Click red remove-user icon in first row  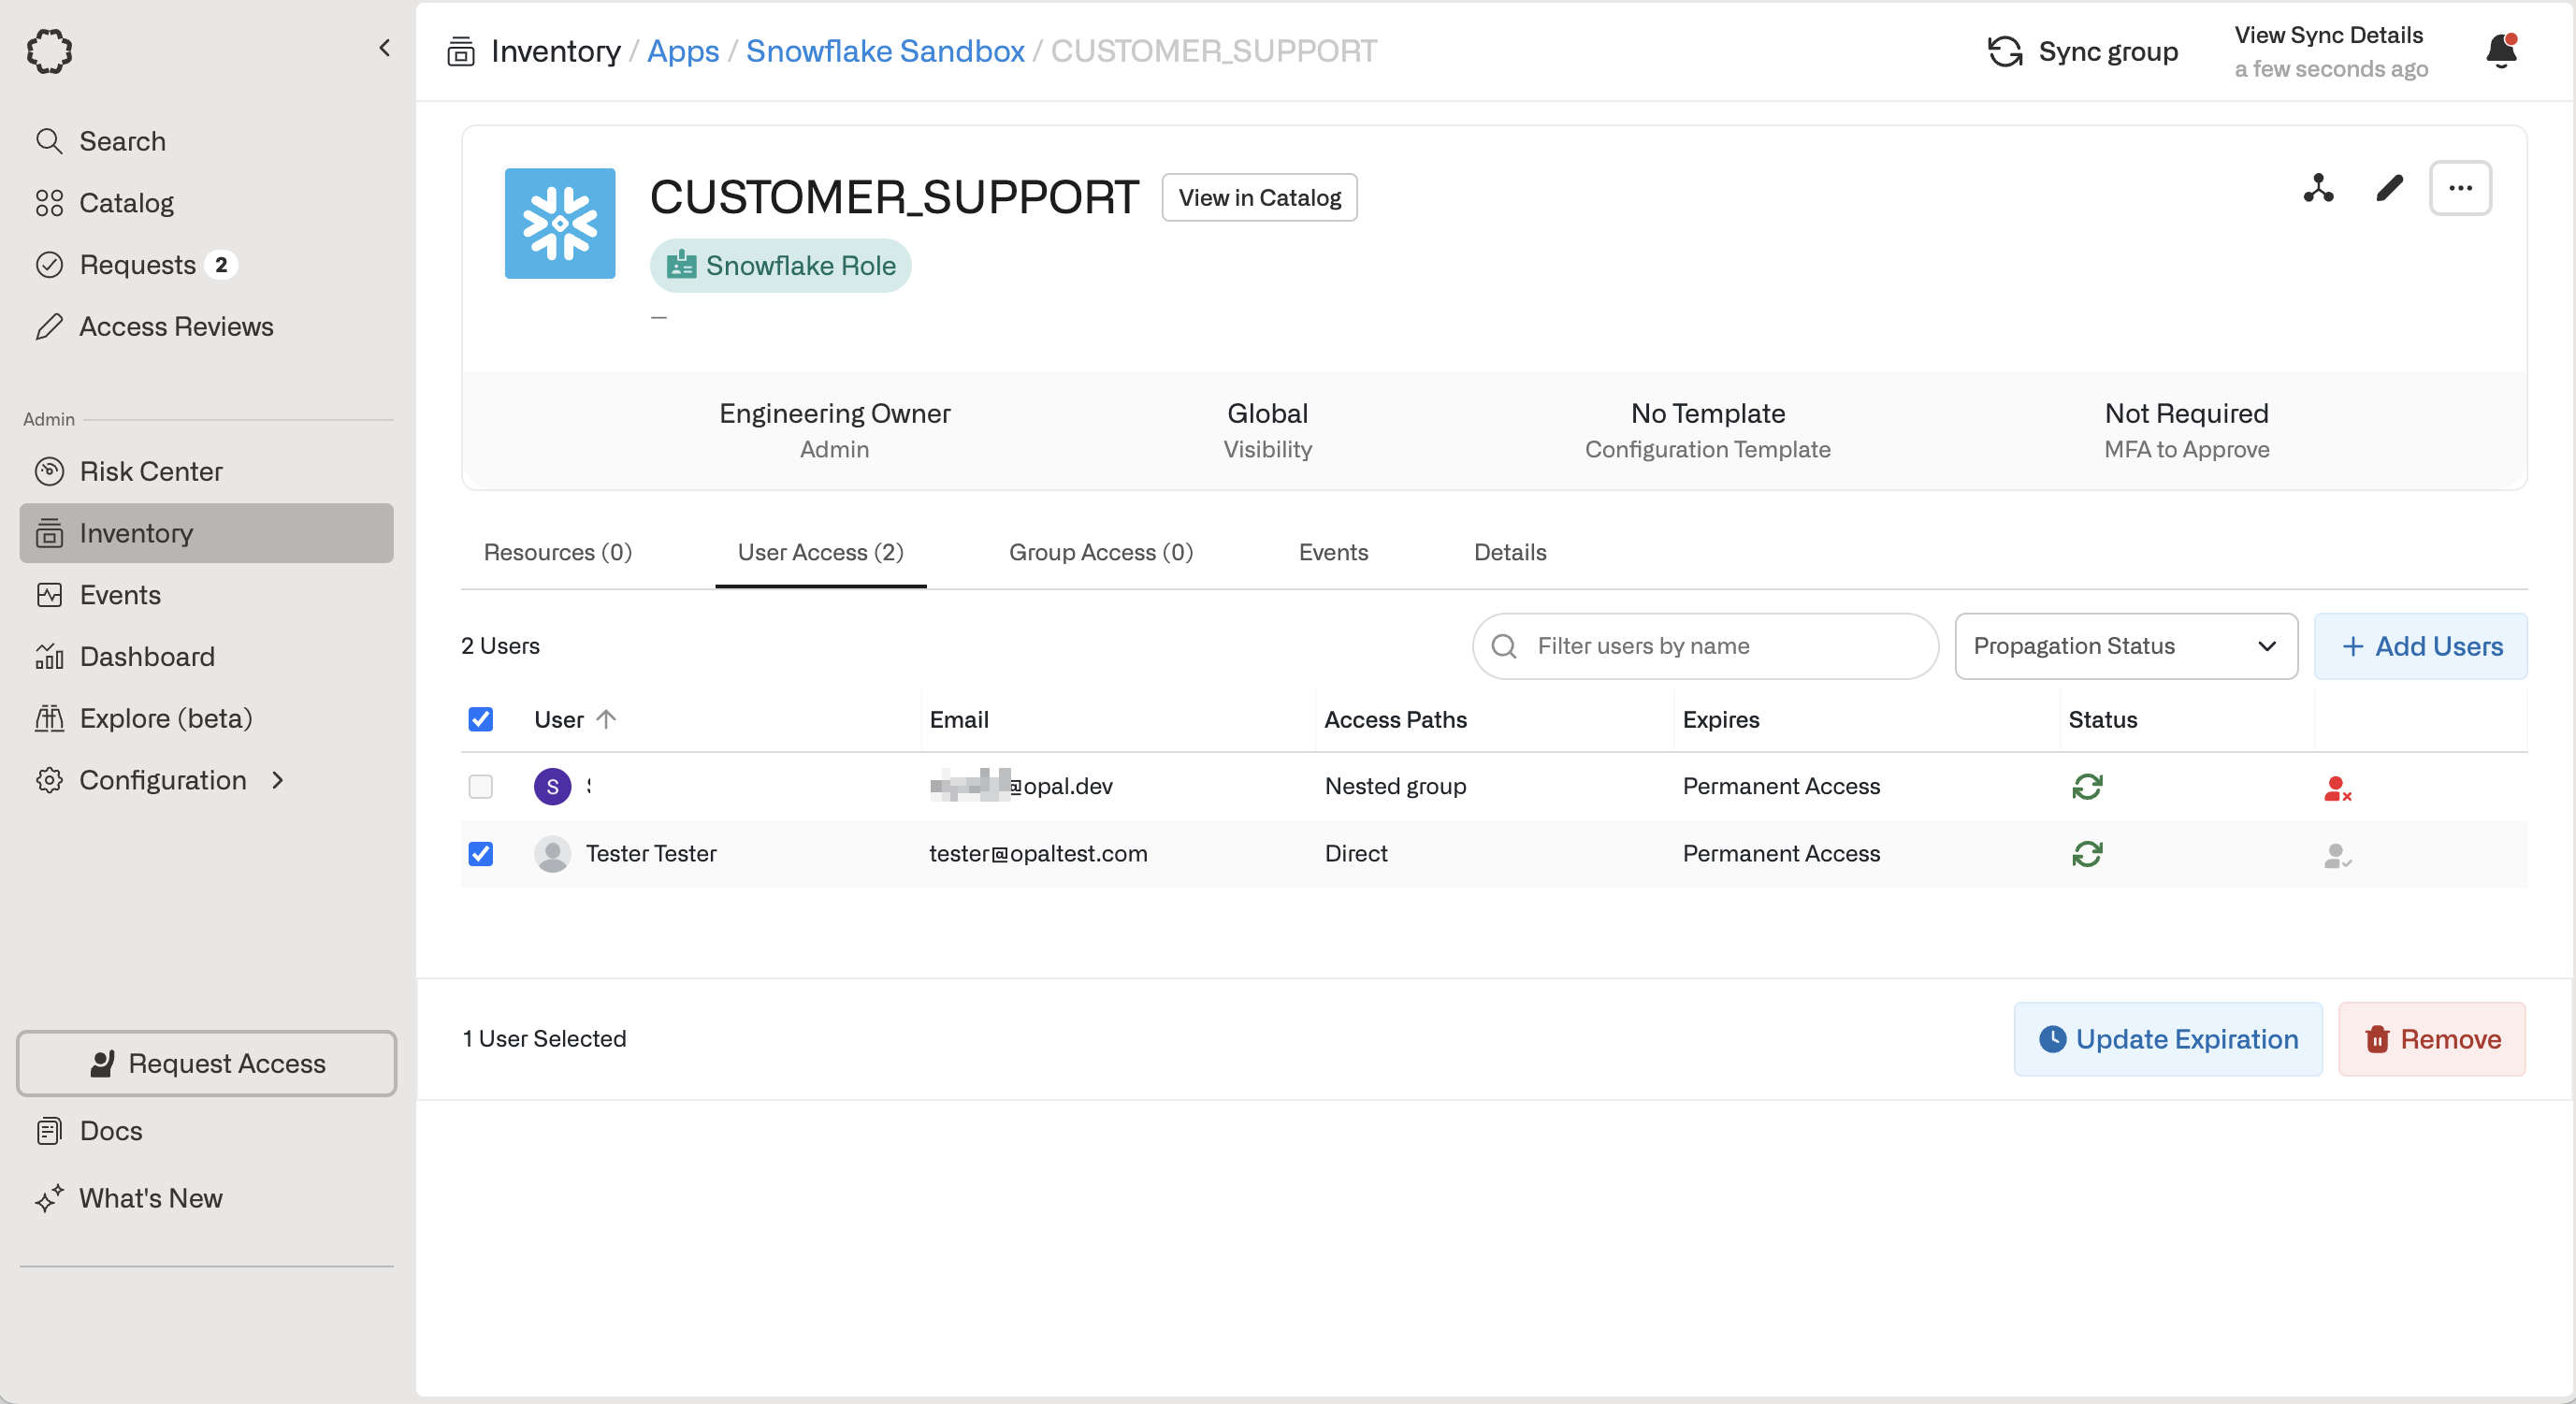2336,788
